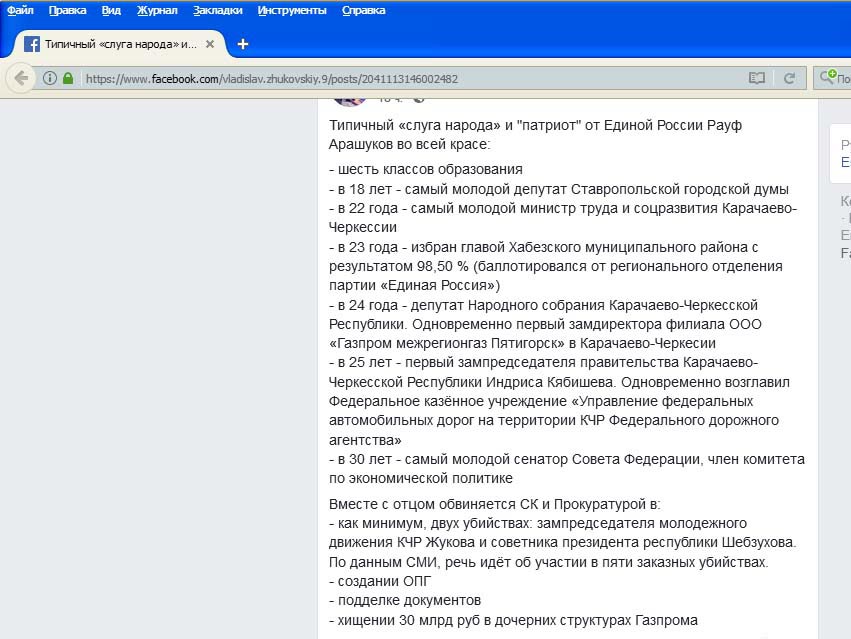Click the text «Газпром межрегионгаз Пятигорск» in the post
This screenshot has height=639, width=851.
point(448,344)
